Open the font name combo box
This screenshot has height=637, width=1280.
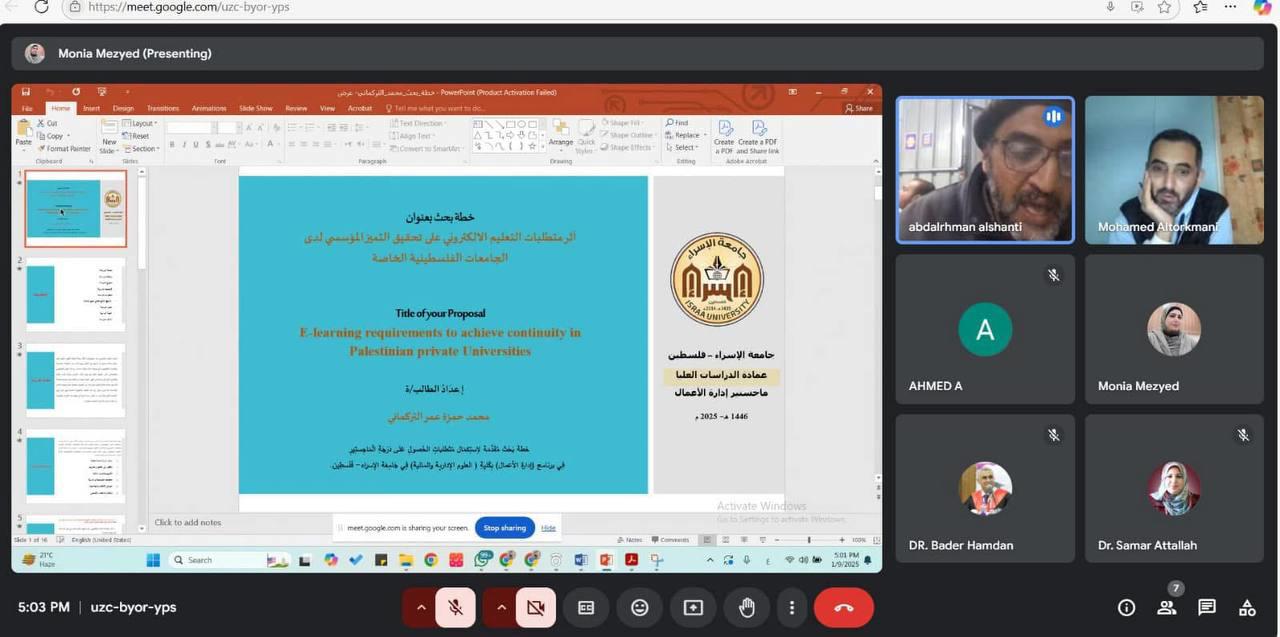click(190, 128)
